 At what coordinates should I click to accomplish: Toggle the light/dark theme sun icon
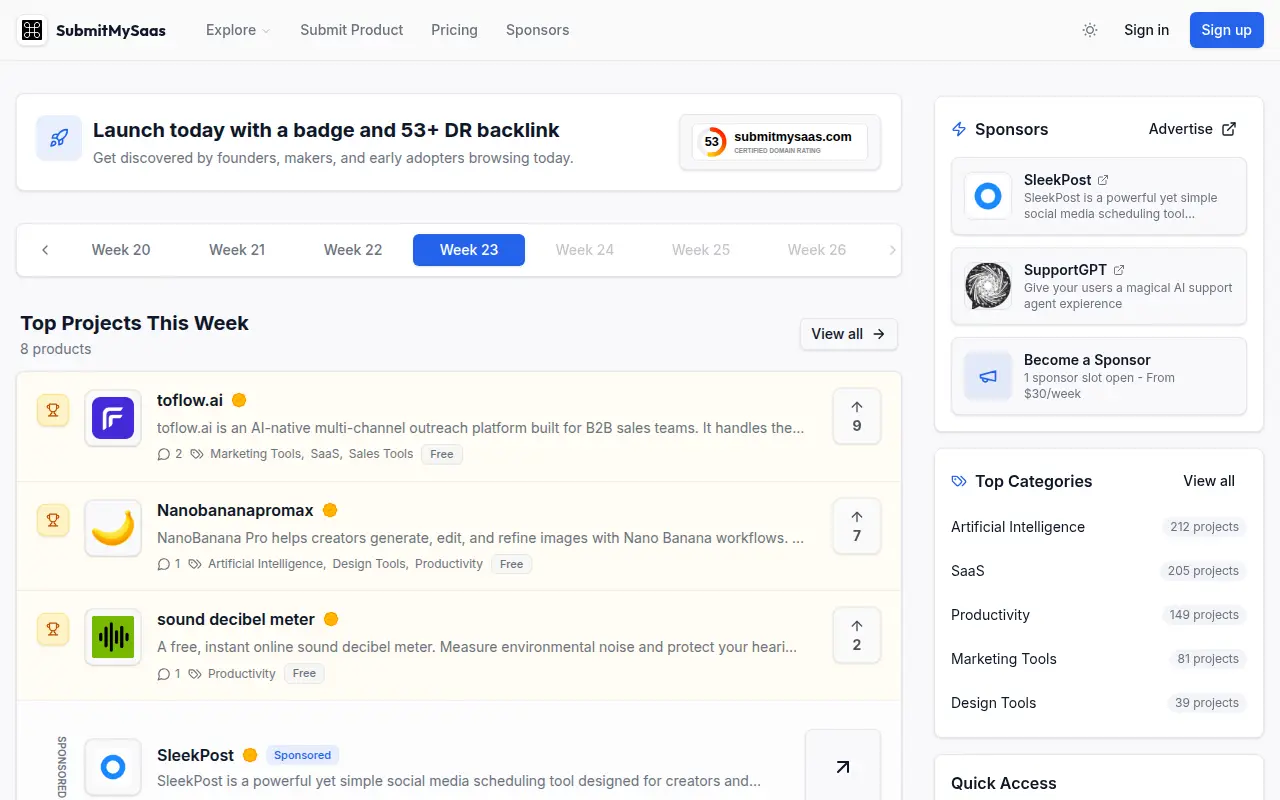click(x=1090, y=30)
